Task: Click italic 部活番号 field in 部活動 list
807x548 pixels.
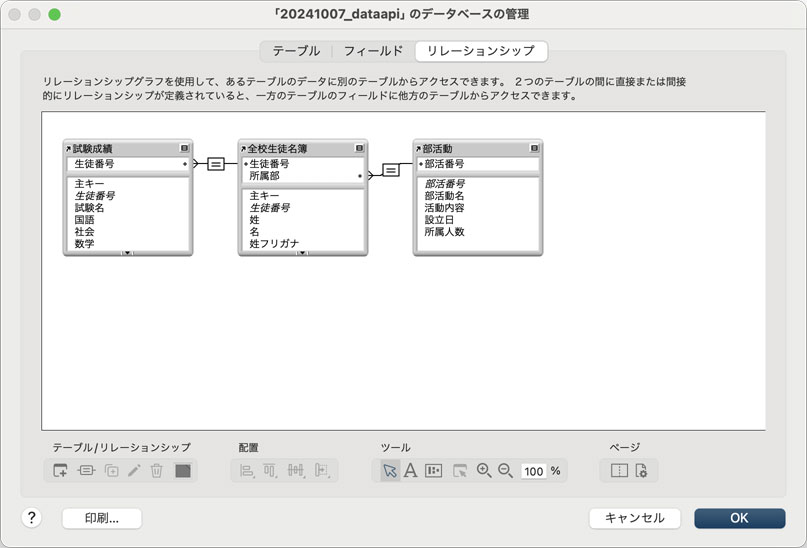Action: coord(445,184)
